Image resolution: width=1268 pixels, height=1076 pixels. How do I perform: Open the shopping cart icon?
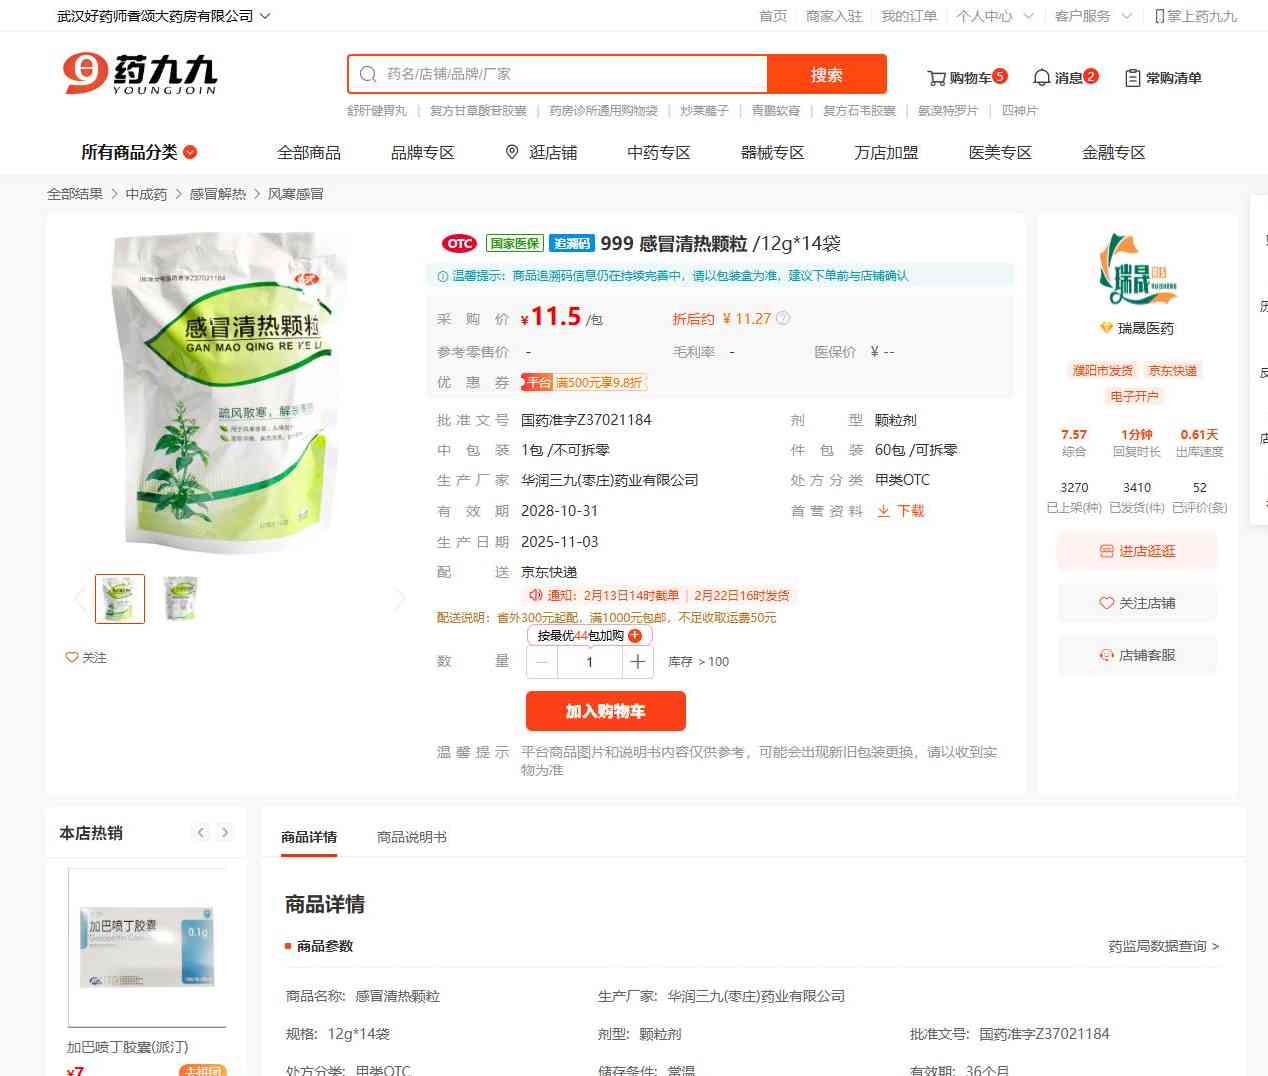(x=936, y=78)
